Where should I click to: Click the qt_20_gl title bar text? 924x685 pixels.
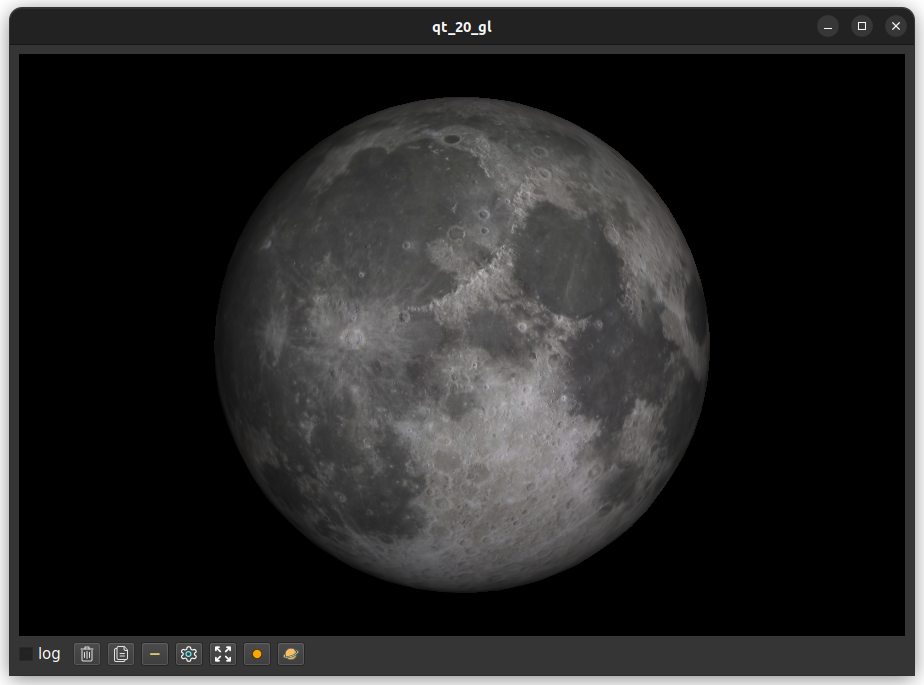coord(461,27)
